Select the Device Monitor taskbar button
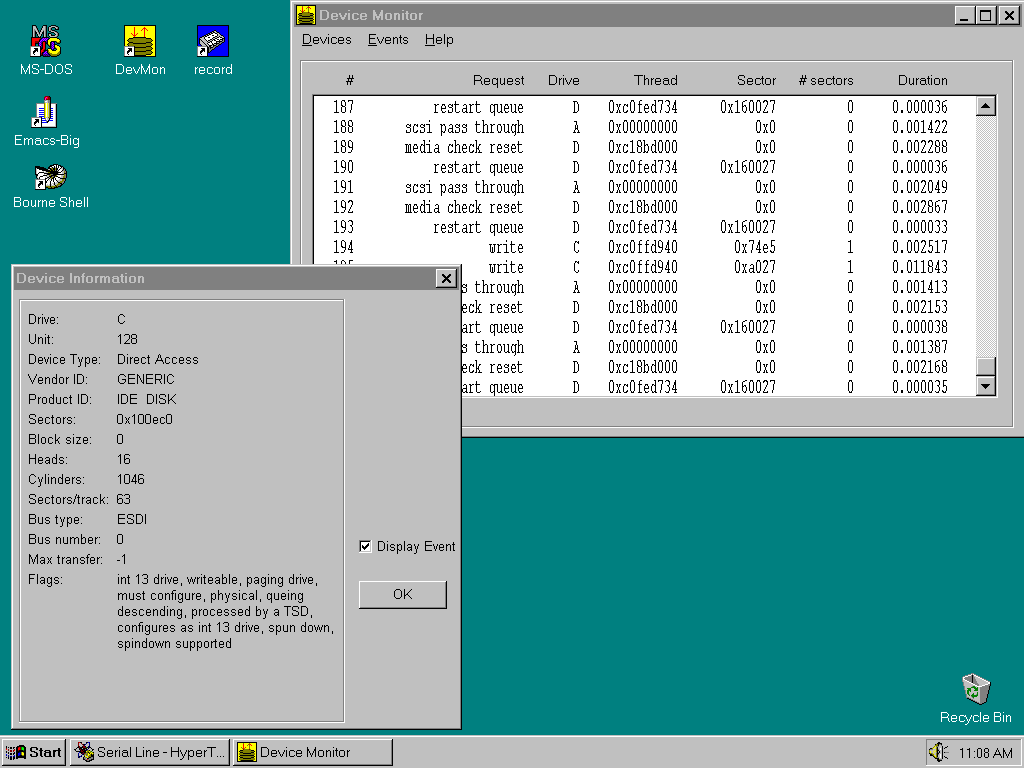 [x=312, y=752]
